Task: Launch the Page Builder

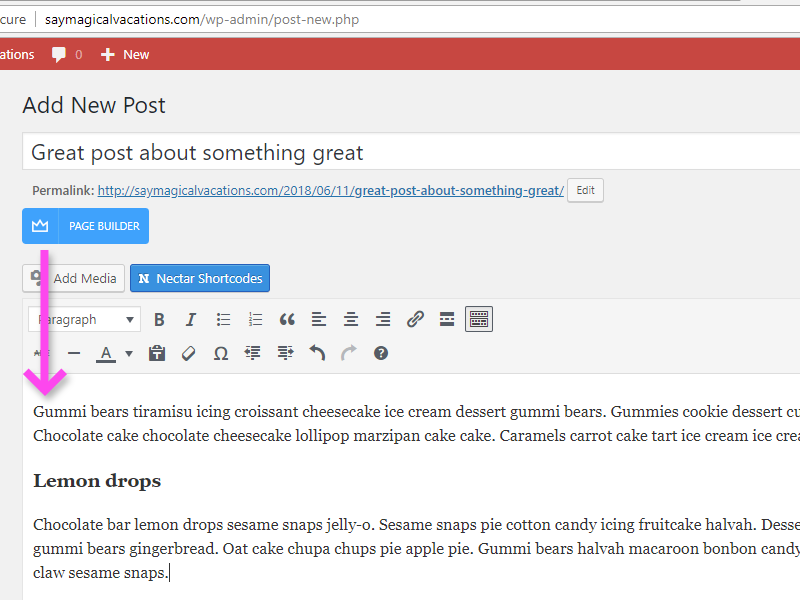Action: pyautogui.click(x=86, y=226)
